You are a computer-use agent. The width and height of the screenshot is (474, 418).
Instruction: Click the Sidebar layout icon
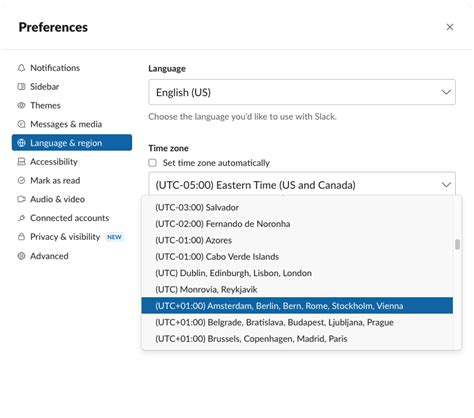point(21,87)
